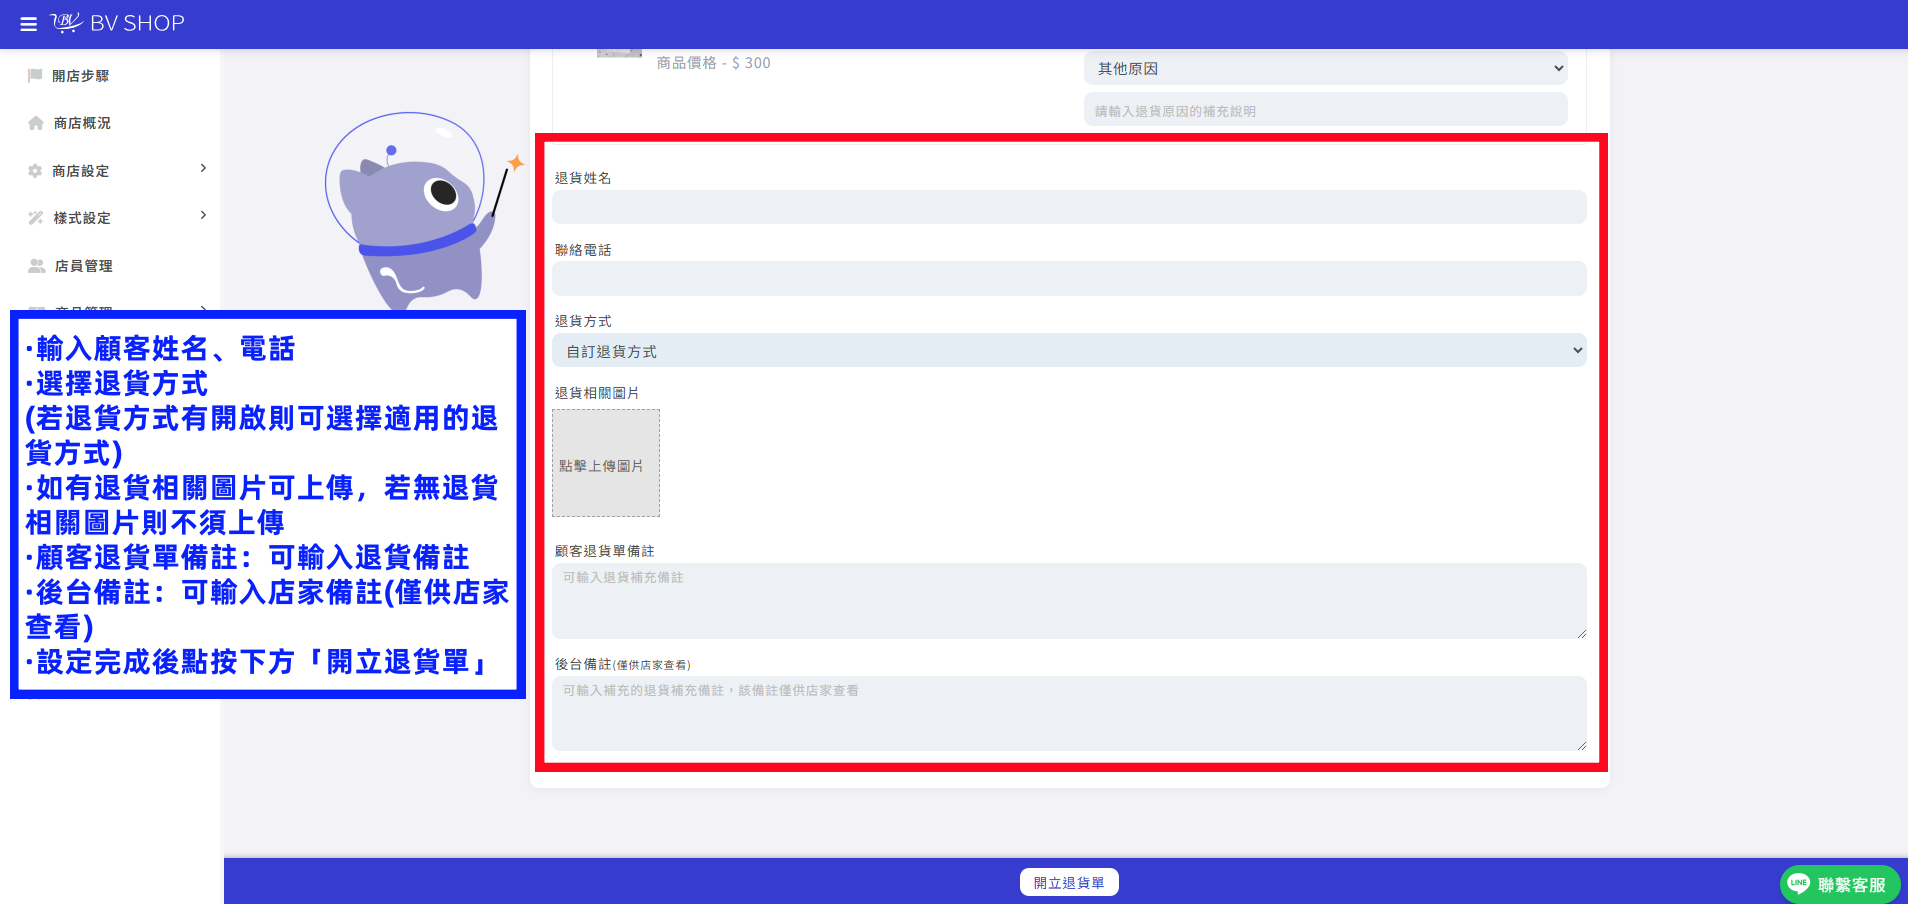This screenshot has height=904, width=1908.
Task: Click the LINE icon in 聯繫客服
Action: tap(1799, 884)
